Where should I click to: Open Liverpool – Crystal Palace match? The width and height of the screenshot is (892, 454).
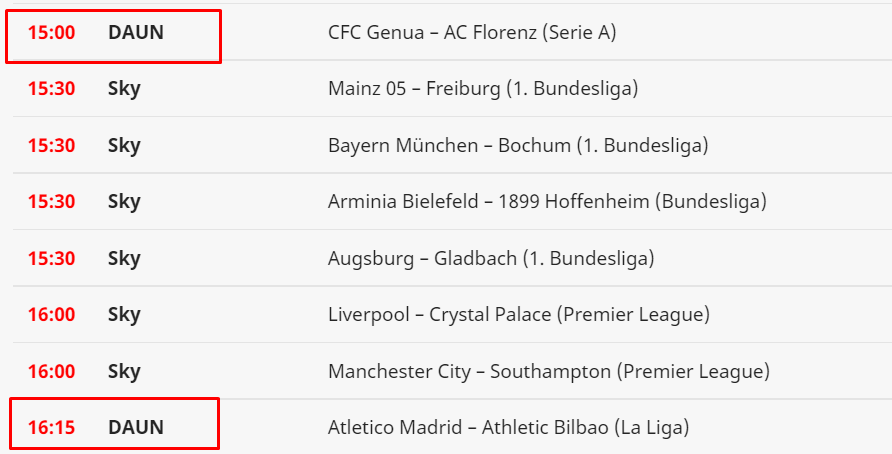click(518, 314)
